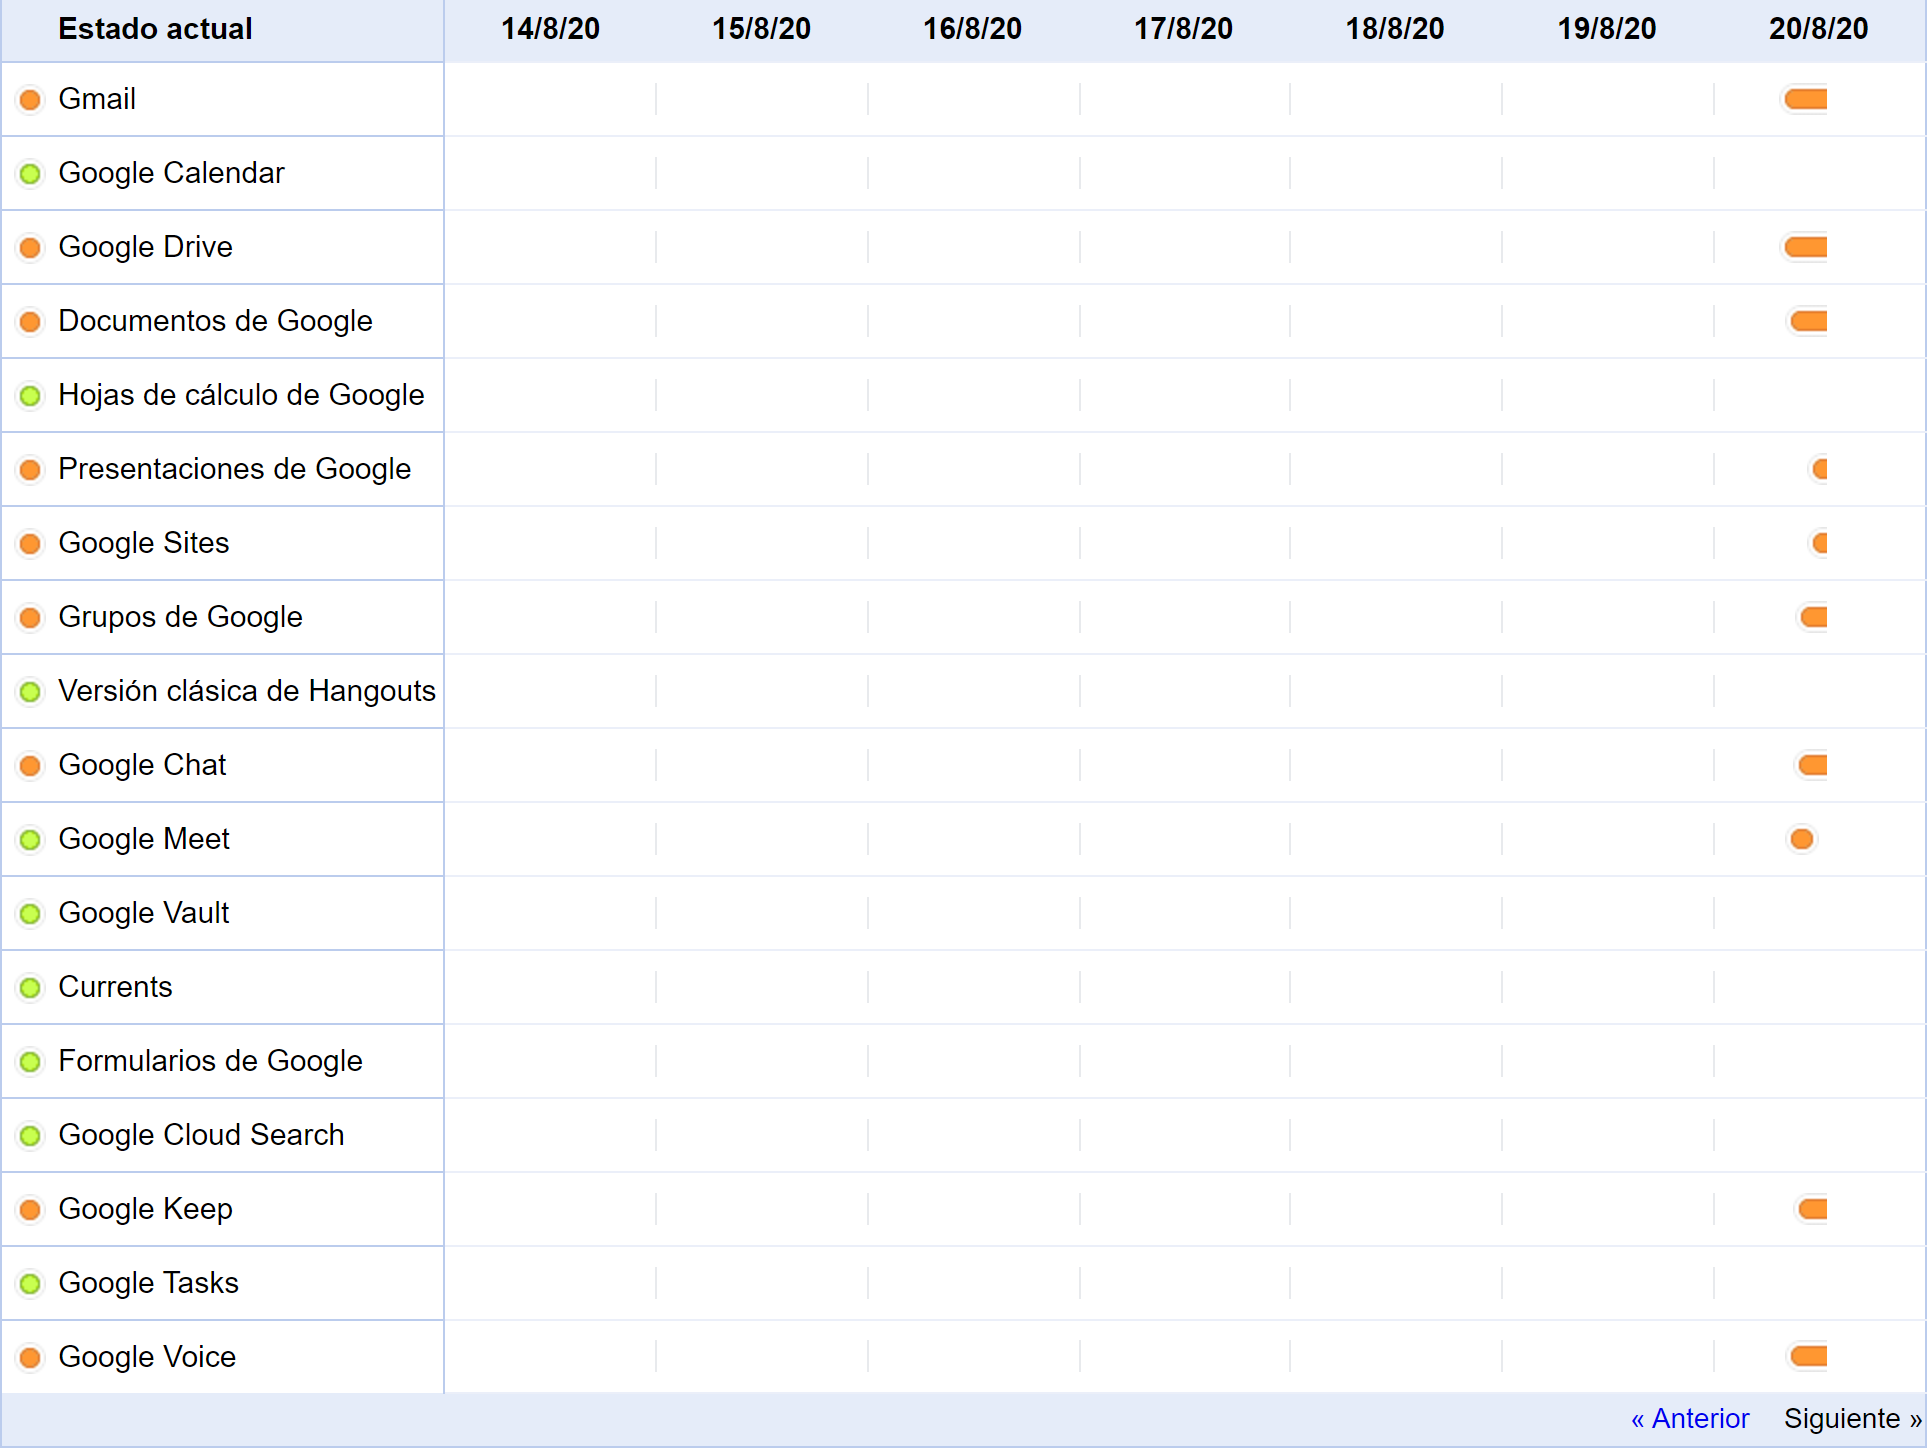Screen dimensions: 1927x1449
Task: Click the orange dot beside Google Sites
Action: click(31, 544)
